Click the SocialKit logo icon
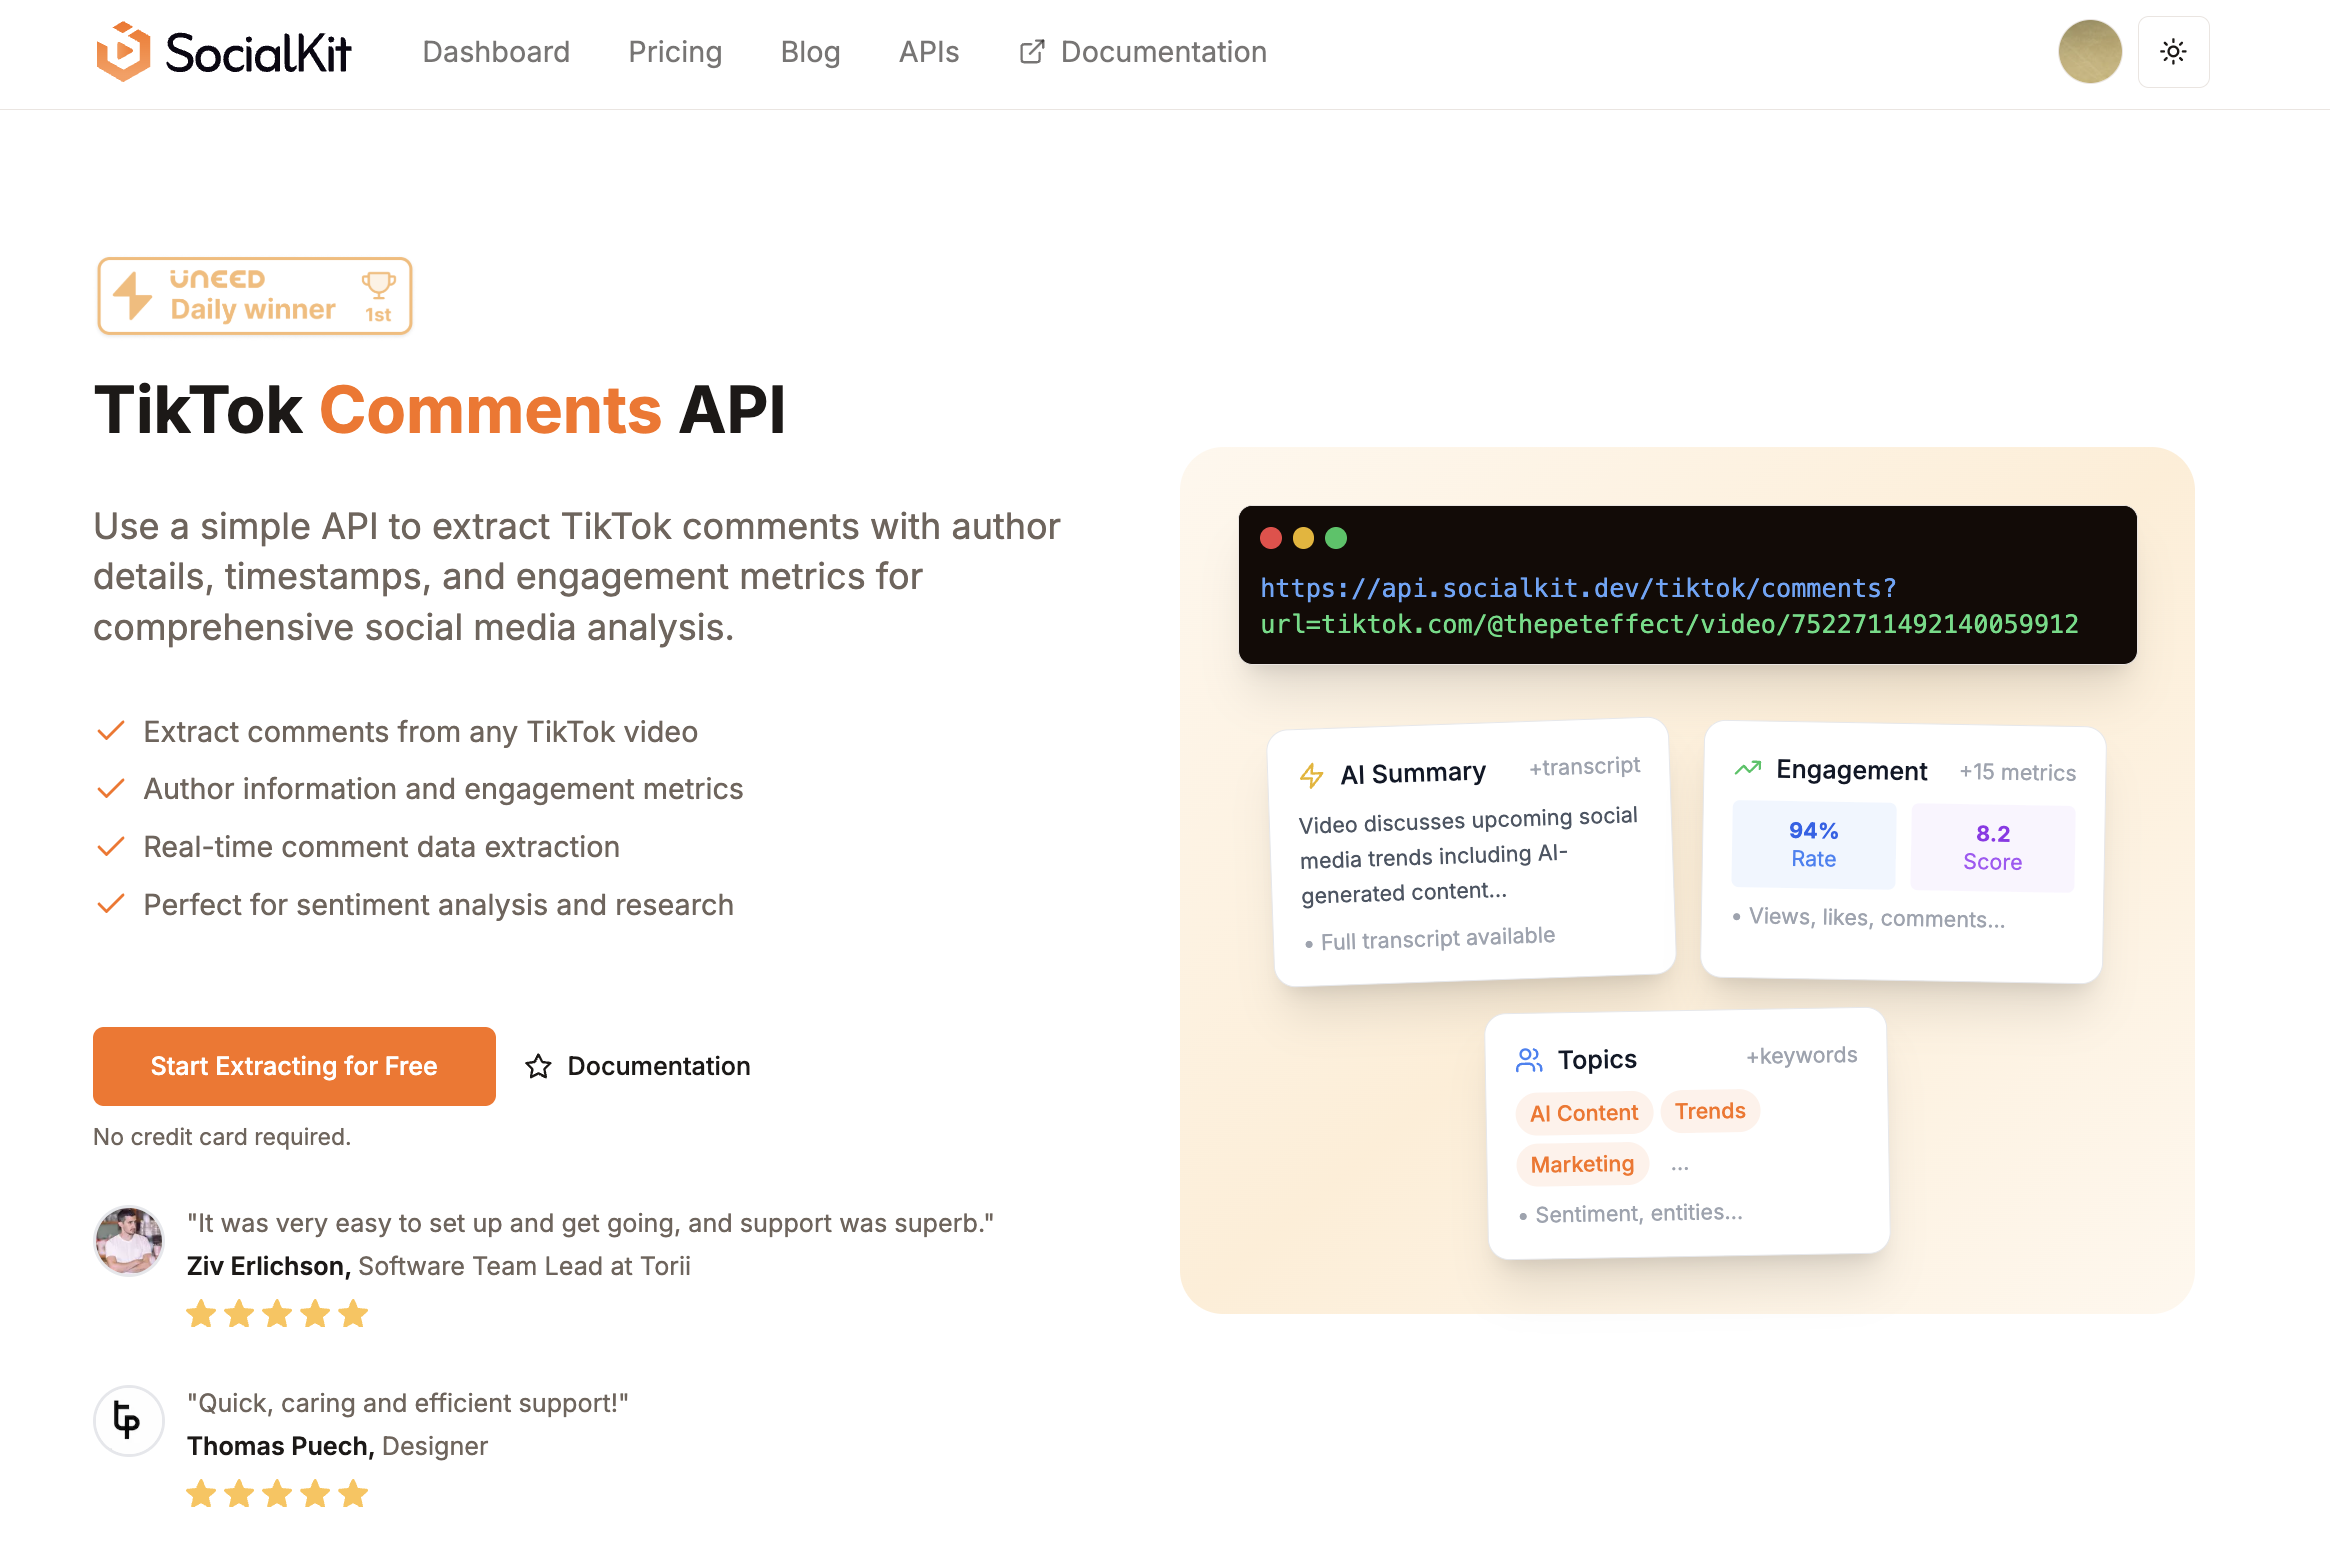The image size is (2330, 1560). (122, 51)
